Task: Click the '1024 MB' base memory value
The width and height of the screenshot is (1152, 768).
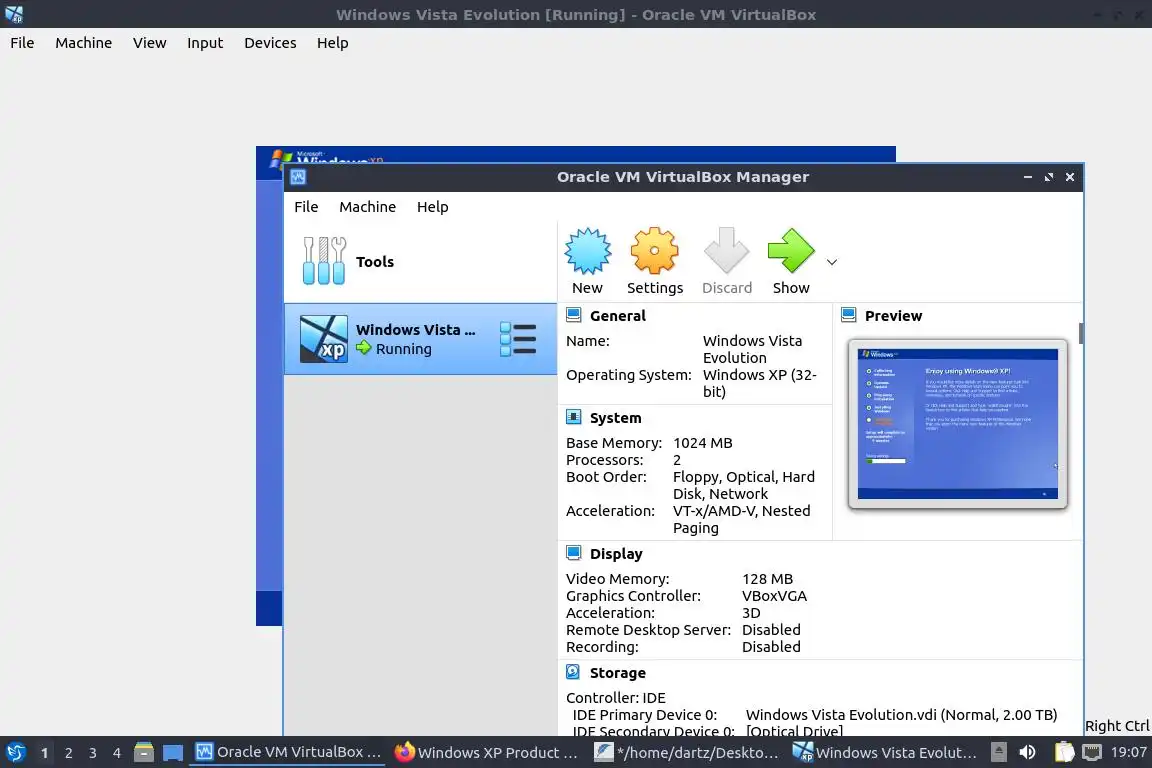Action: (x=702, y=443)
